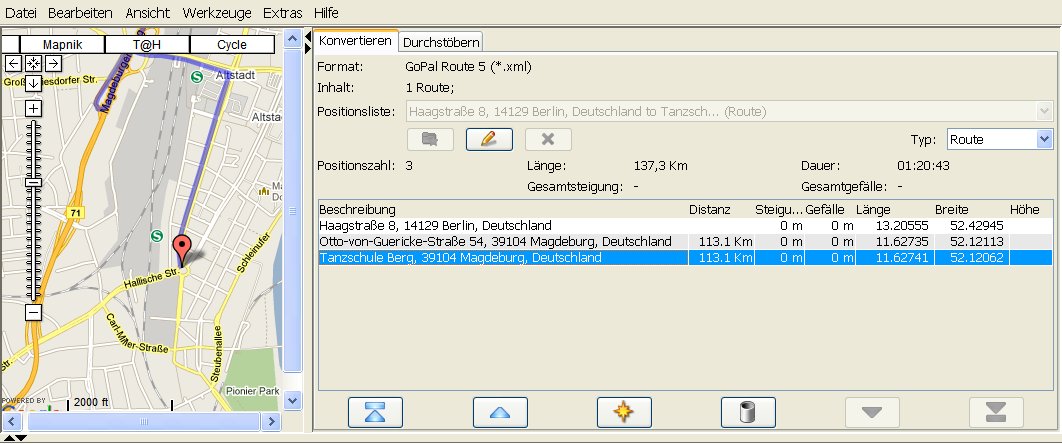The width and height of the screenshot is (1062, 444).
Task: Collapse the map panel using divider arrow
Action: (x=307, y=37)
